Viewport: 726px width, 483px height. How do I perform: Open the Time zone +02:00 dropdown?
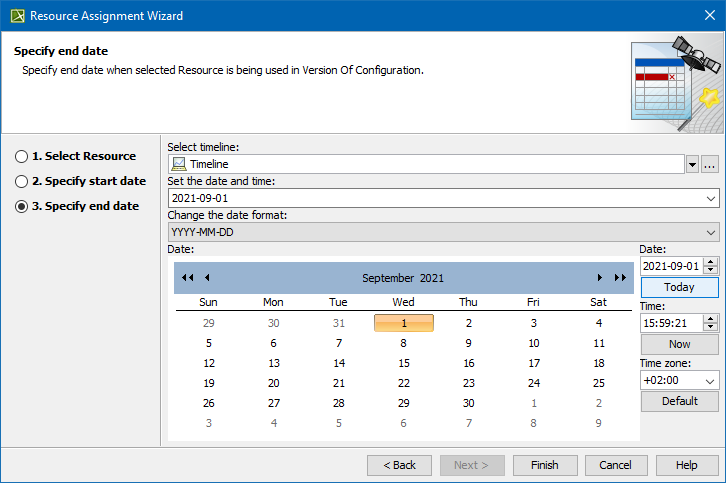click(711, 381)
